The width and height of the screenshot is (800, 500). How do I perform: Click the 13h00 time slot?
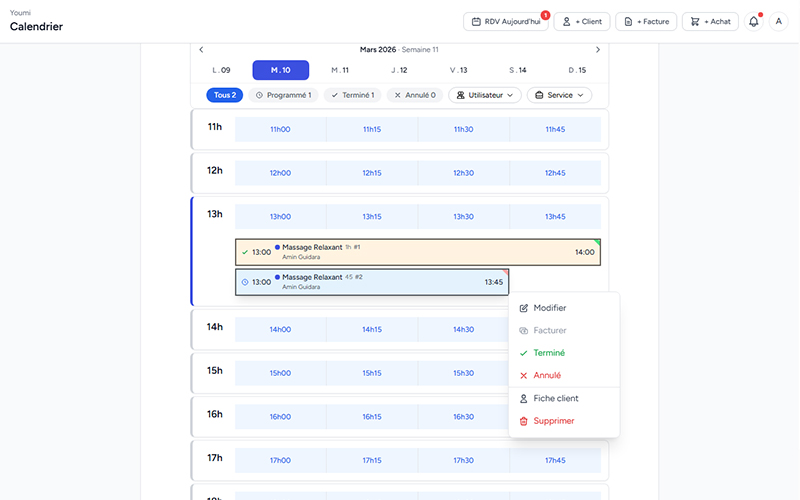[280, 216]
